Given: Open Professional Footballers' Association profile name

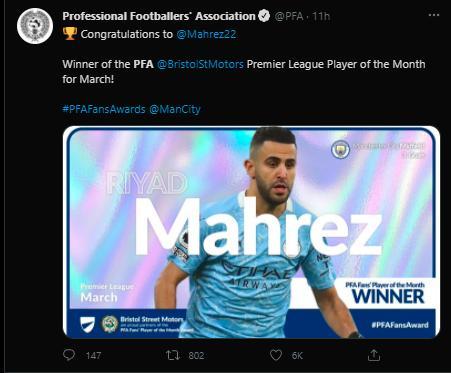Looking at the screenshot, I should pyautogui.click(x=159, y=16).
